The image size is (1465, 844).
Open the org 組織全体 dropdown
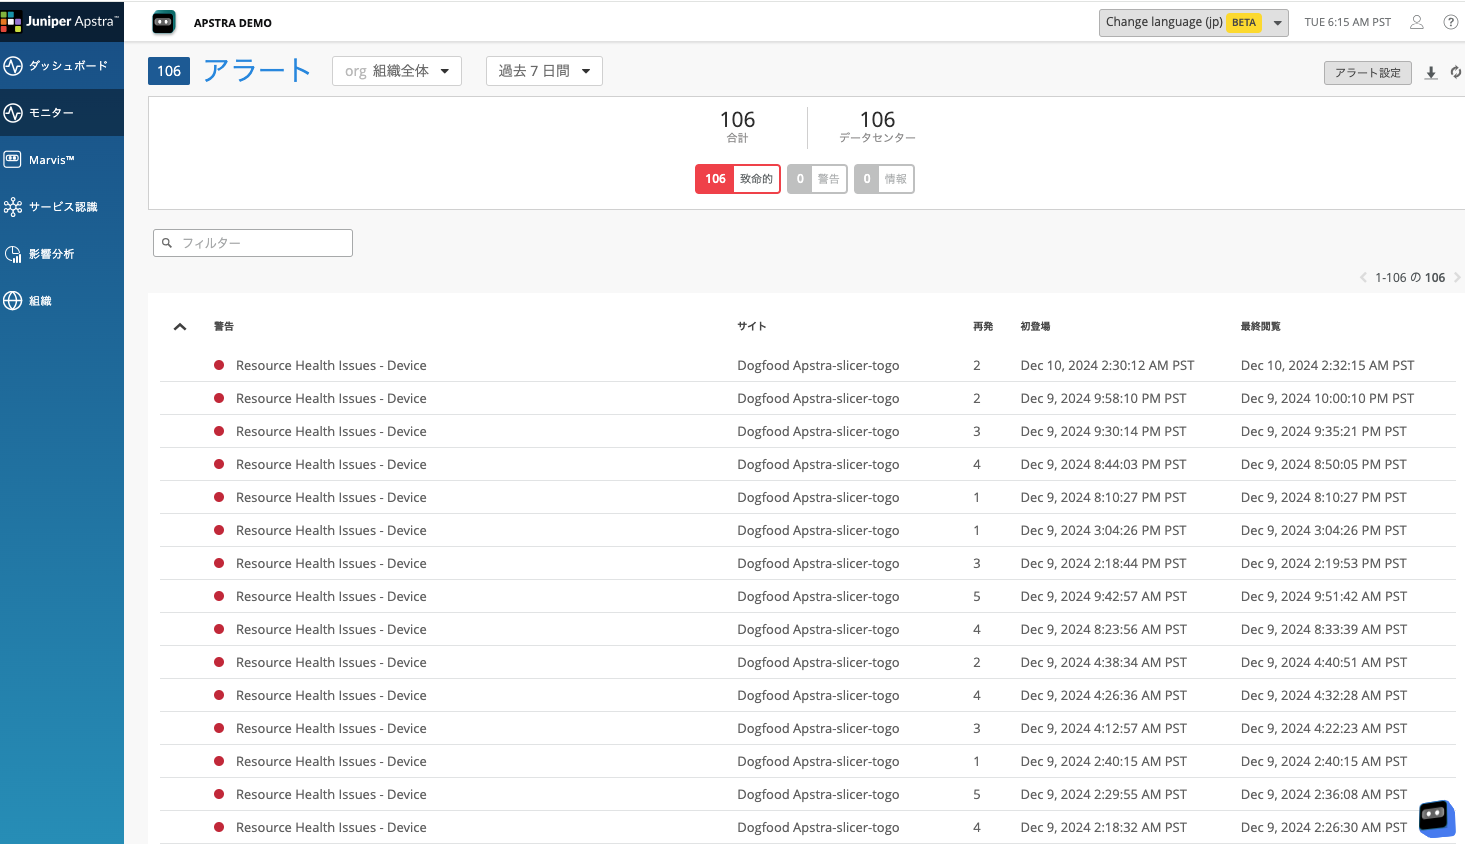tap(397, 71)
